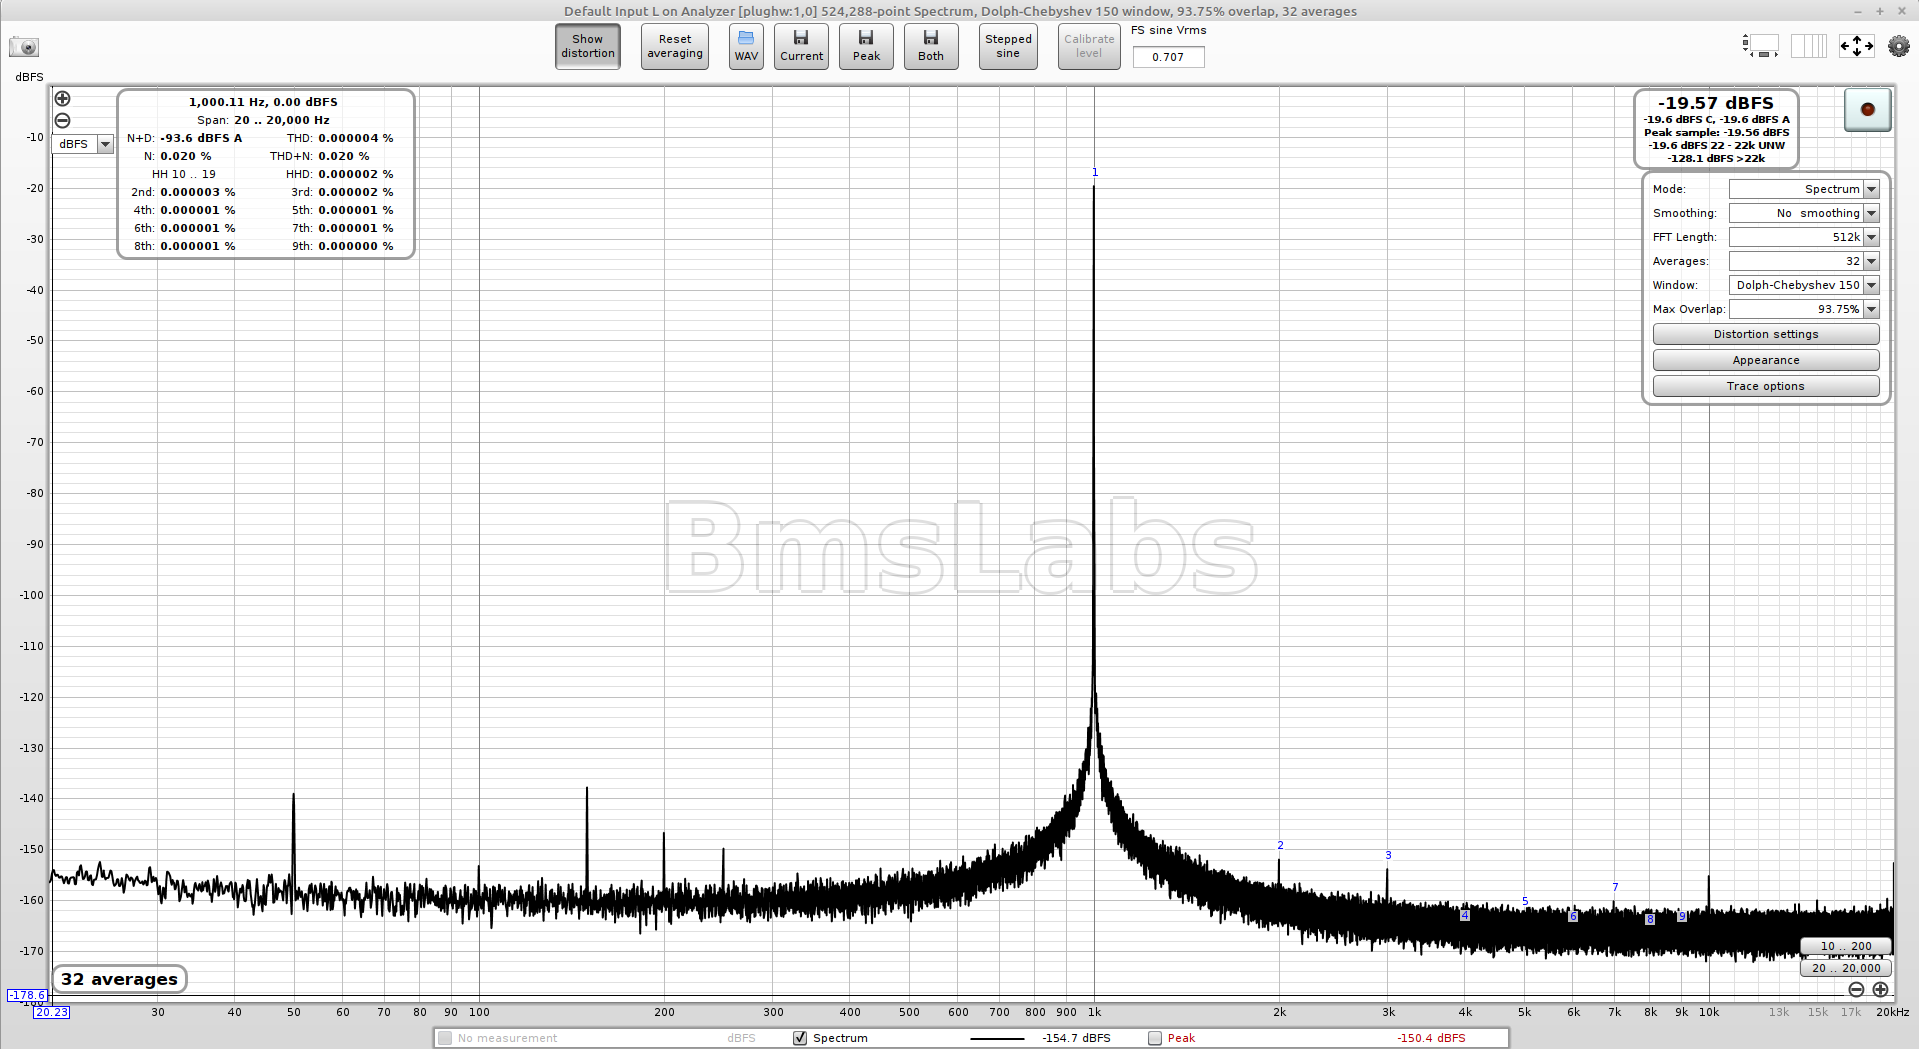The width and height of the screenshot is (1919, 1049).
Task: Click the THD value 0.000004 %
Action: 356,138
